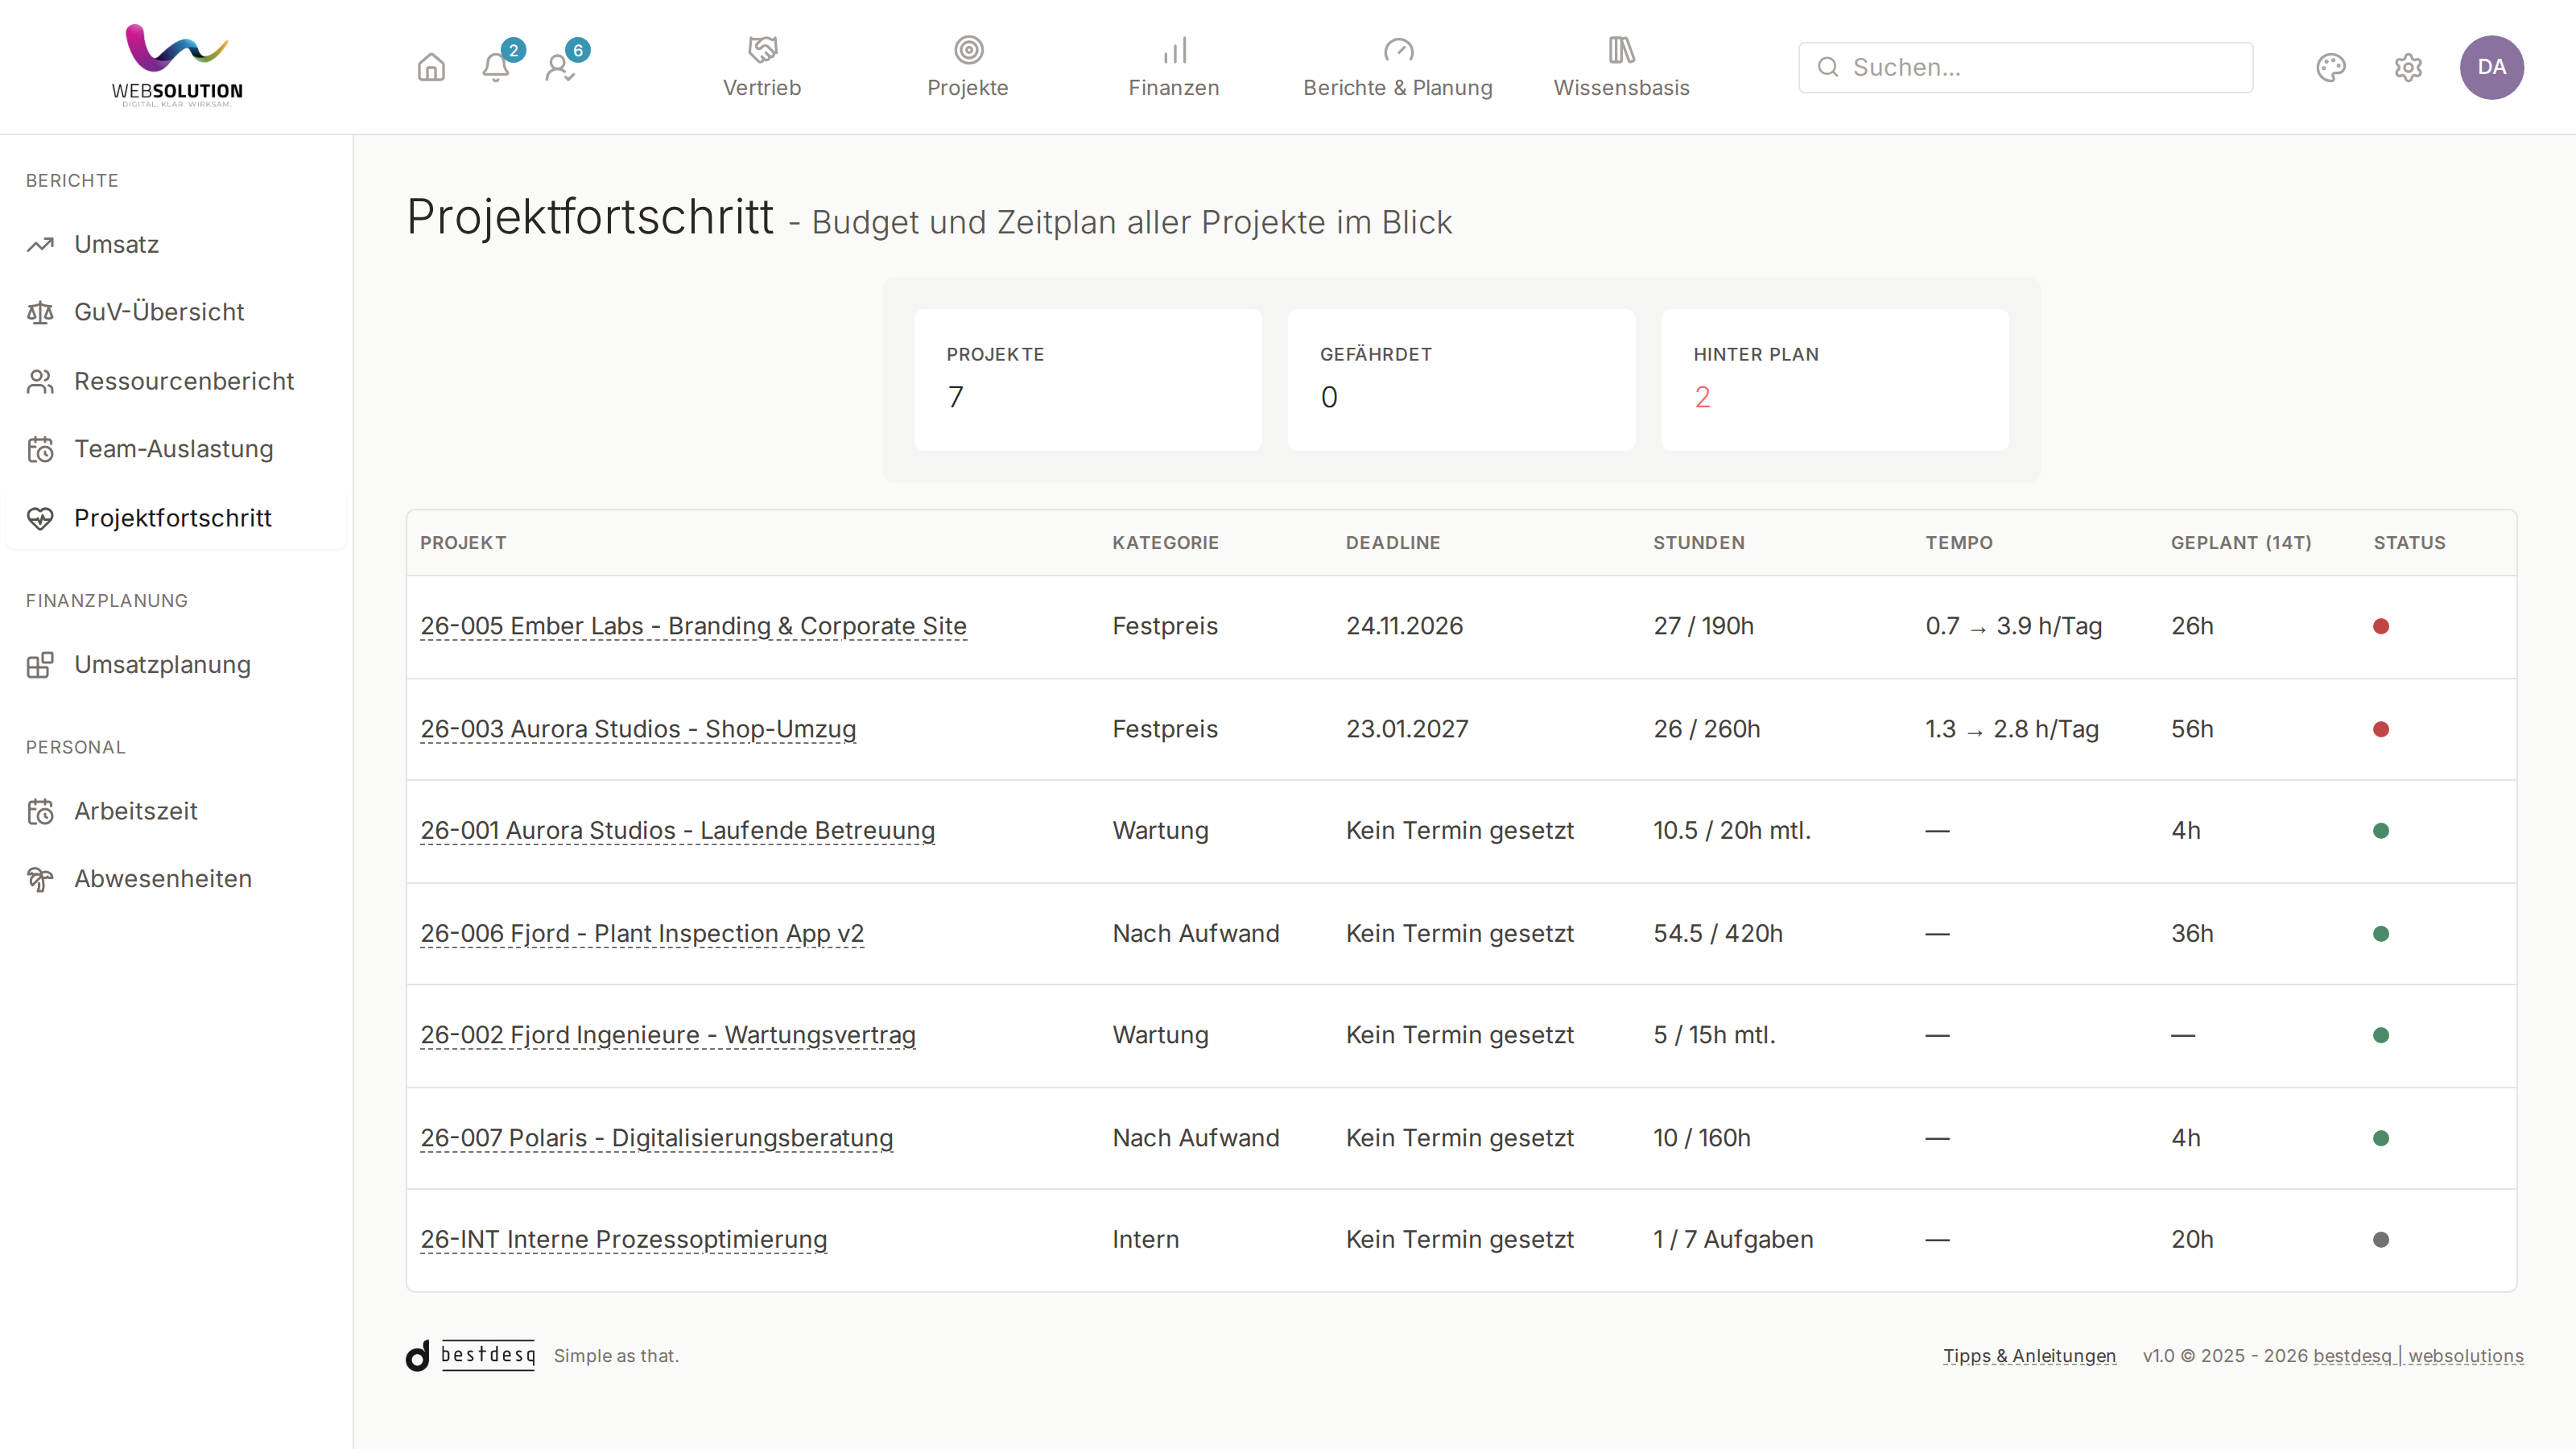2576x1449 pixels.
Task: Click the Abwesenheiten palm tree icon
Action: pos(40,879)
